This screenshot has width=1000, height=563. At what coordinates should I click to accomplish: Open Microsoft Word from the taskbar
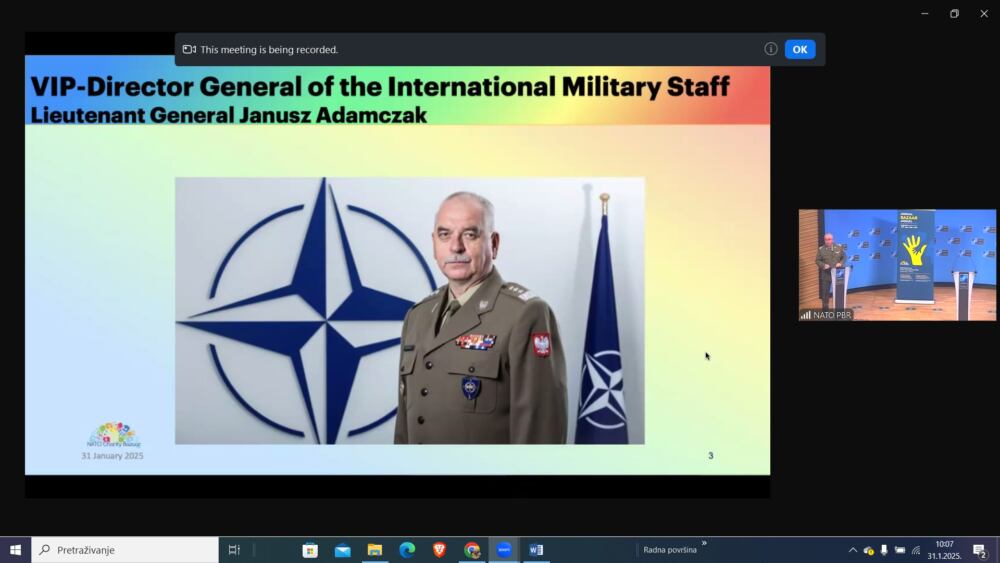(536, 549)
